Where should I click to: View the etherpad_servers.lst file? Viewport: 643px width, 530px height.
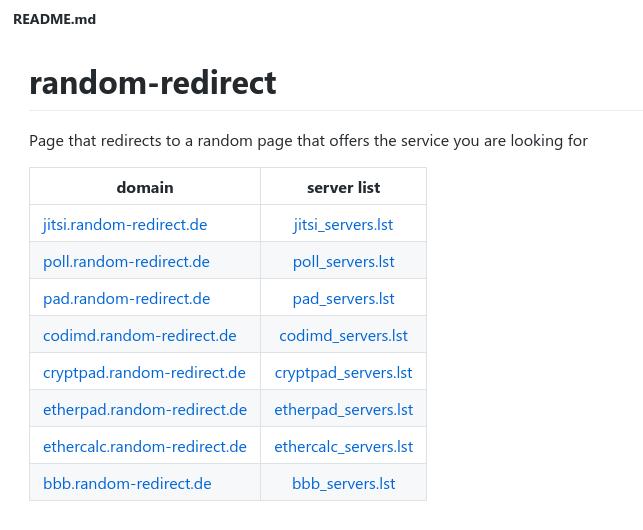click(x=344, y=409)
